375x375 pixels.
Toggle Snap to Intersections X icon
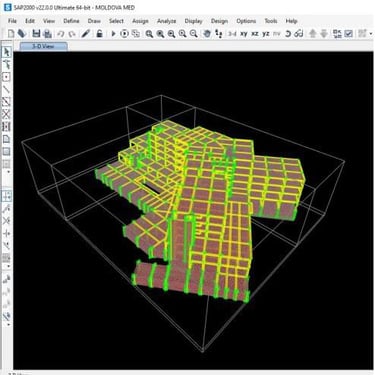[x=7, y=221]
